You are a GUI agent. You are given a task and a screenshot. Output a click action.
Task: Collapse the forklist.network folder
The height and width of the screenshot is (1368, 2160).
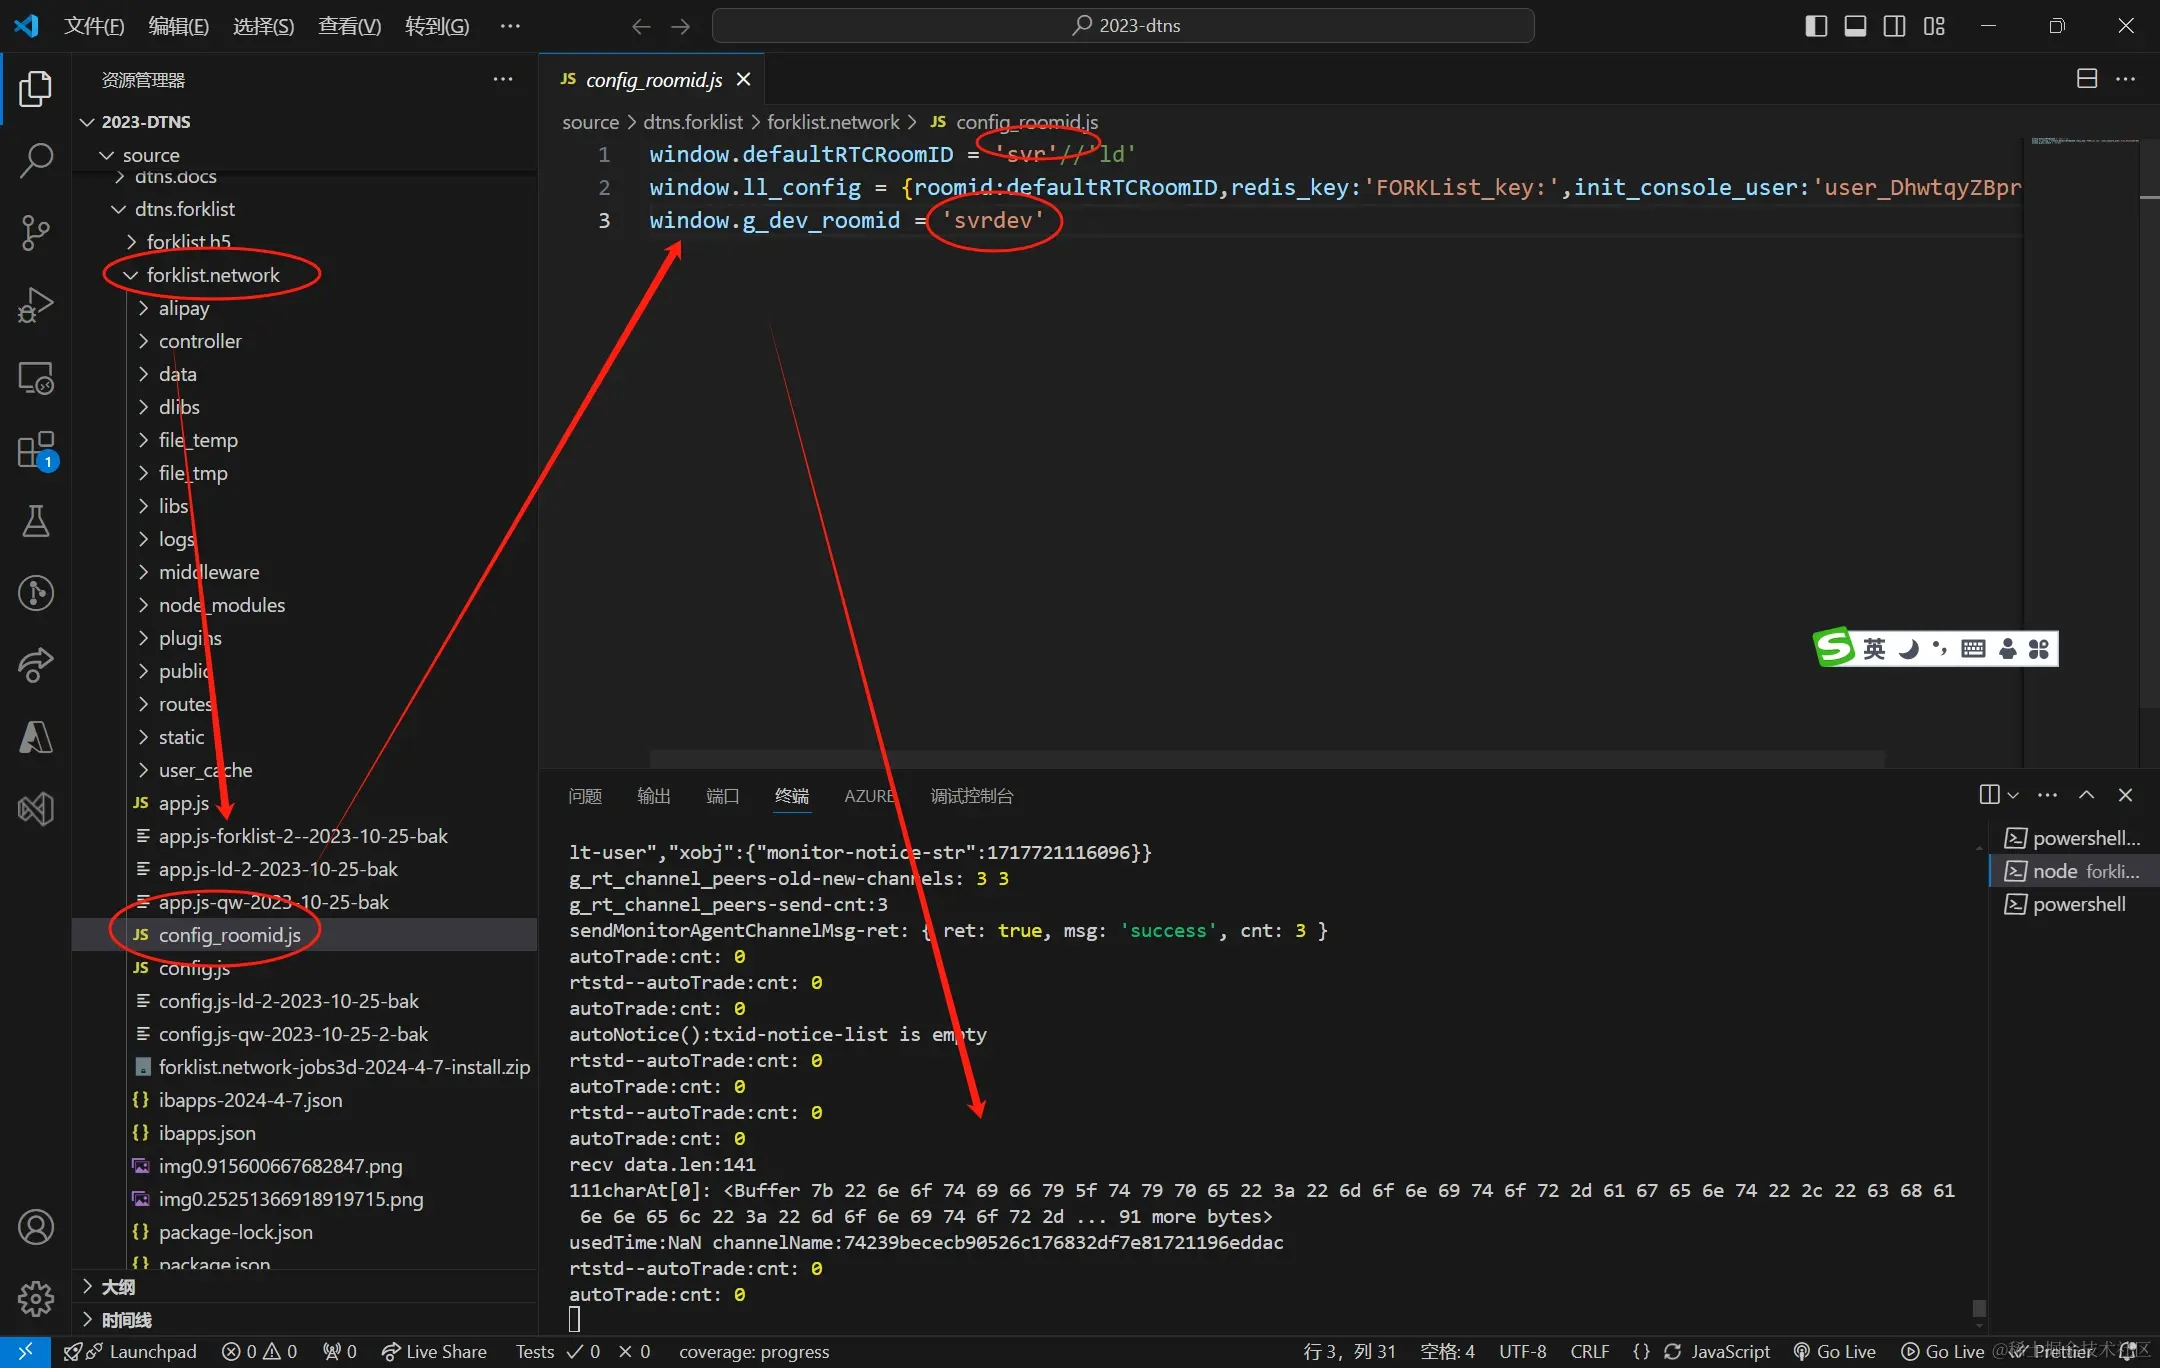[213, 275]
